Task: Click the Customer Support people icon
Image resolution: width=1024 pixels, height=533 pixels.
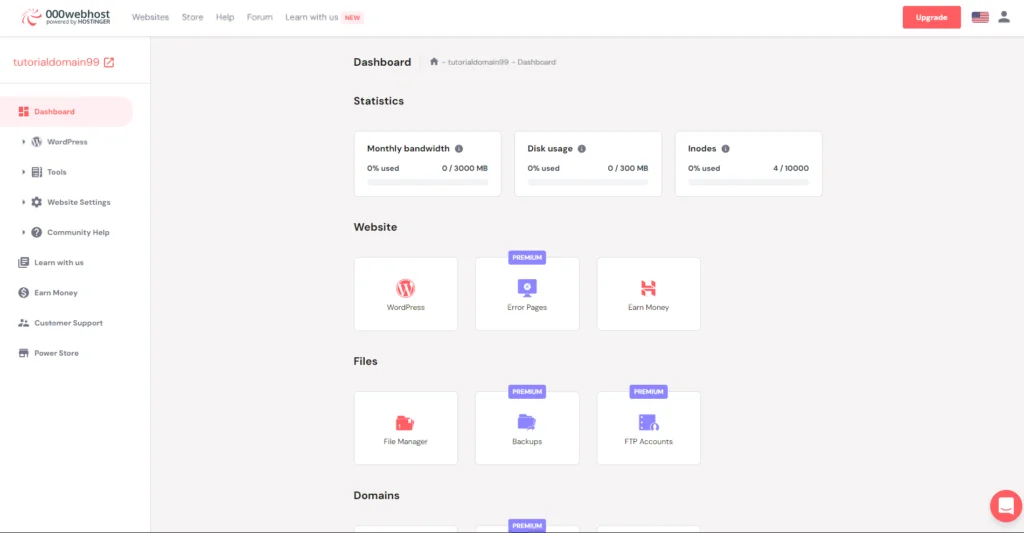Action: pyautogui.click(x=24, y=323)
